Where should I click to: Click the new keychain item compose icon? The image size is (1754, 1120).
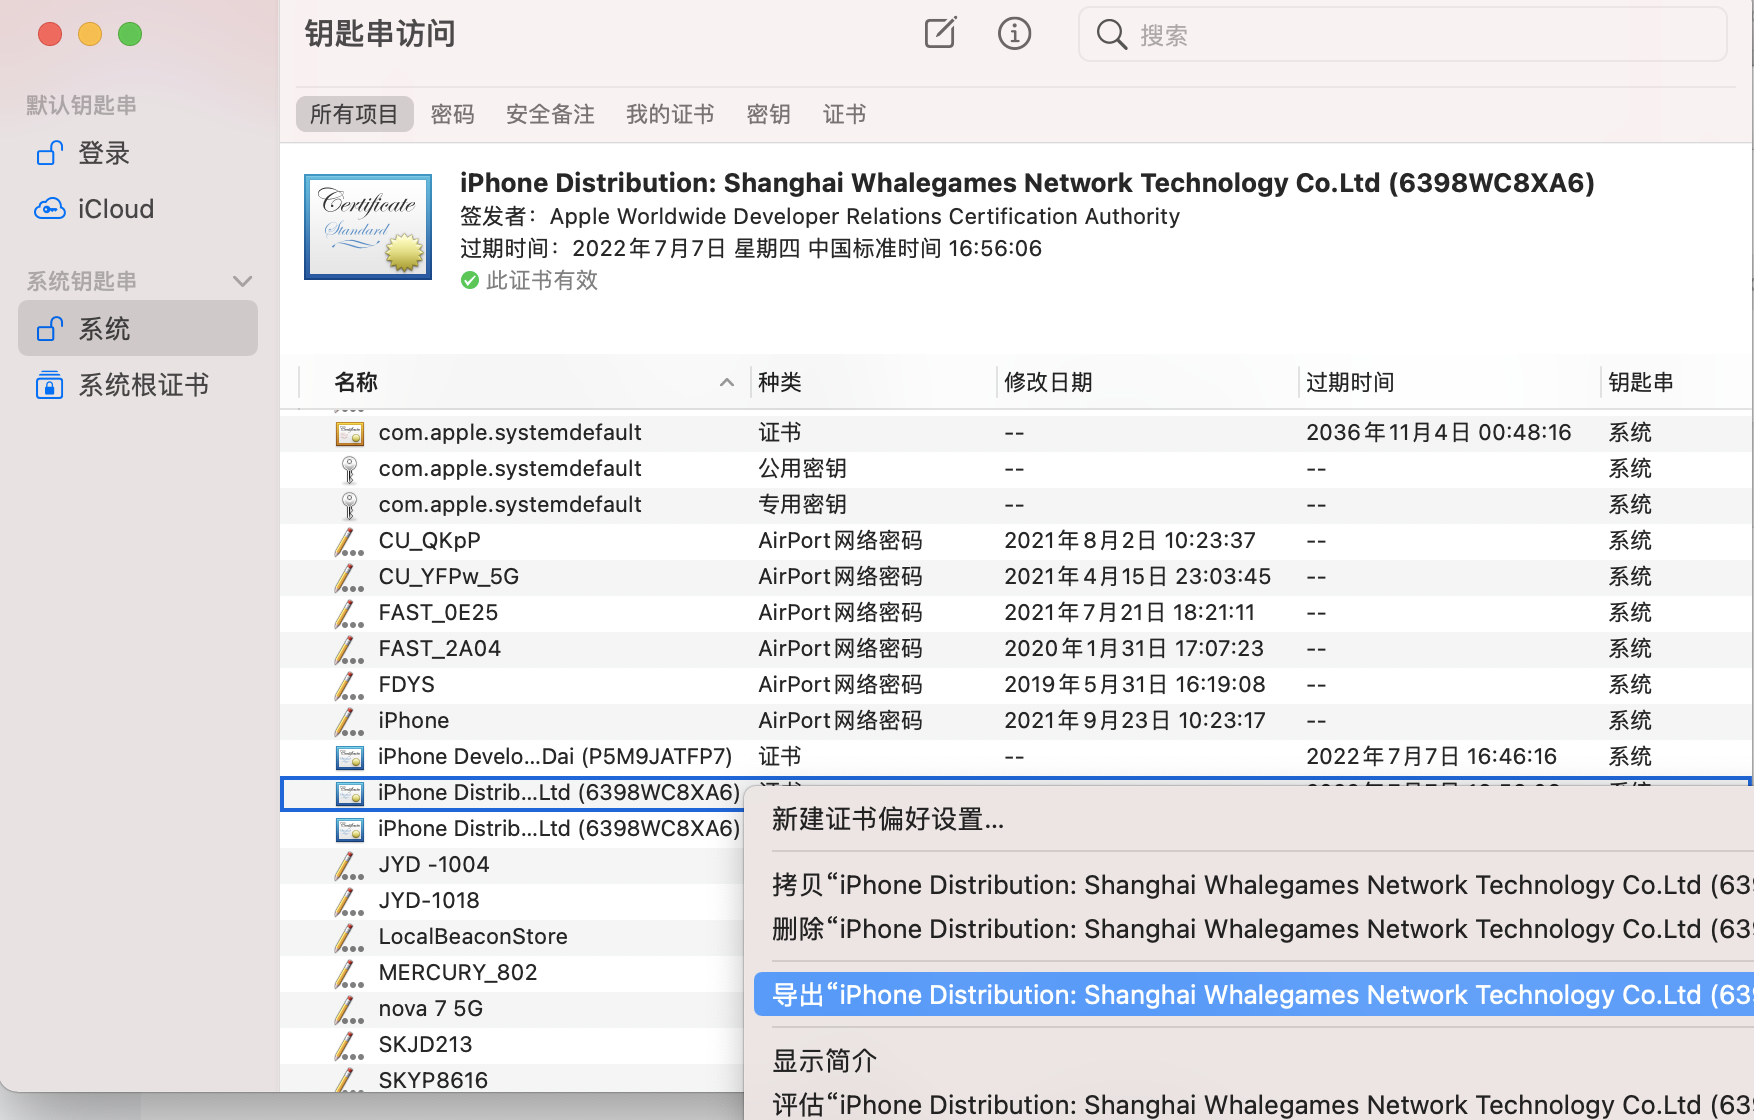(x=940, y=33)
